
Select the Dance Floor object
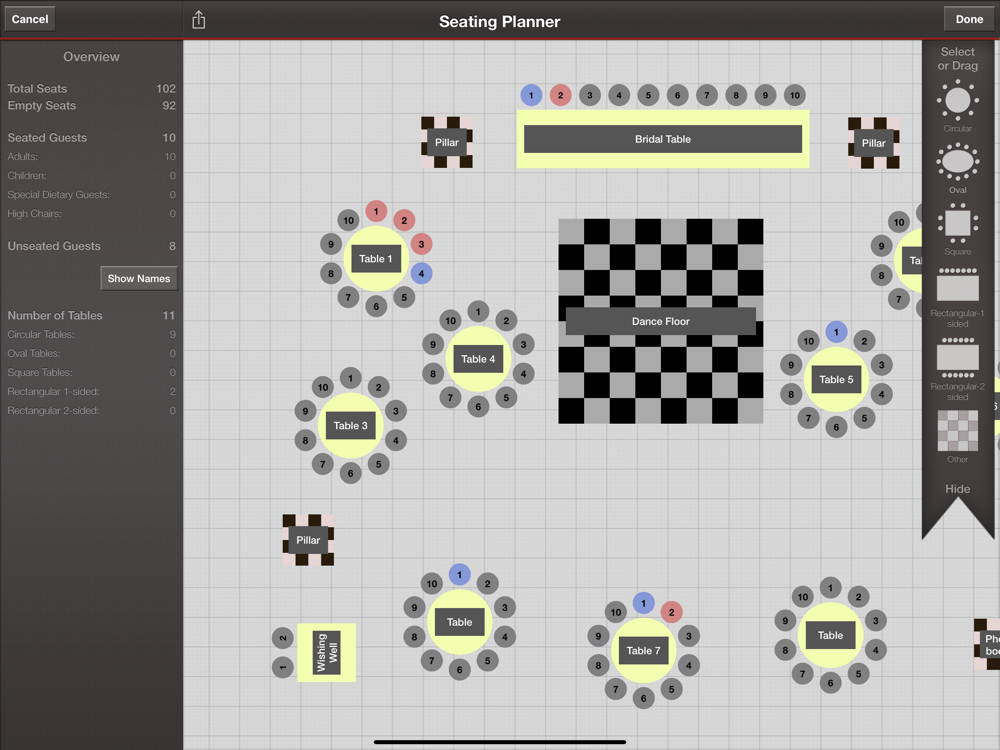661,321
